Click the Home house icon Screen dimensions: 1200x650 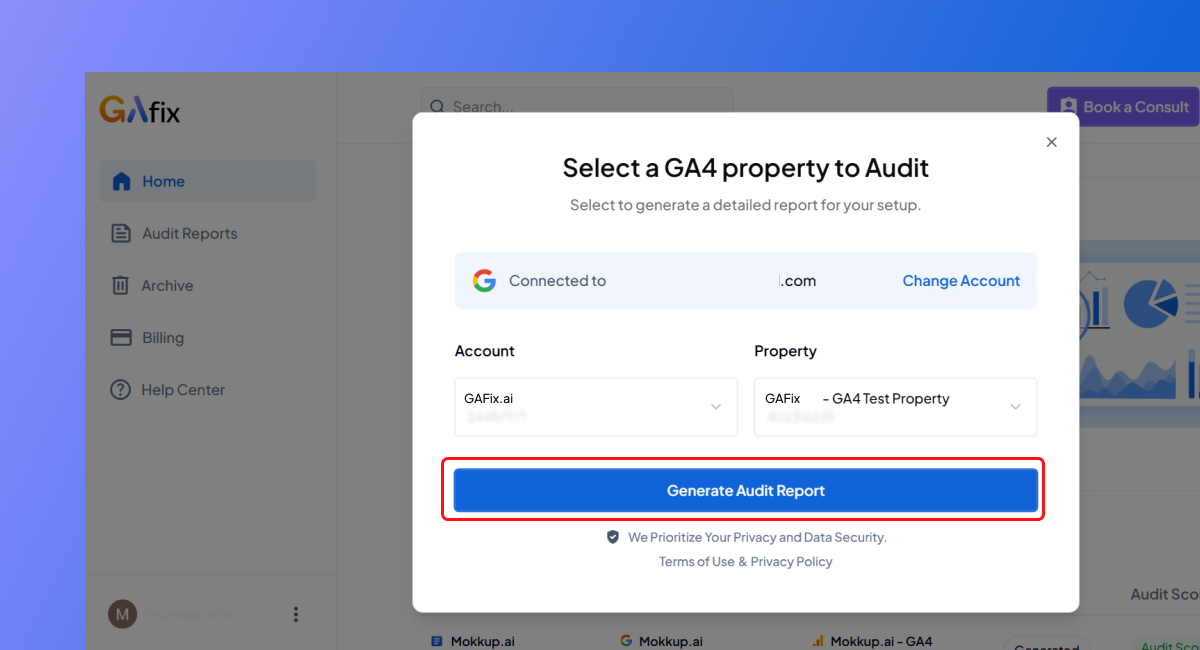pos(121,181)
